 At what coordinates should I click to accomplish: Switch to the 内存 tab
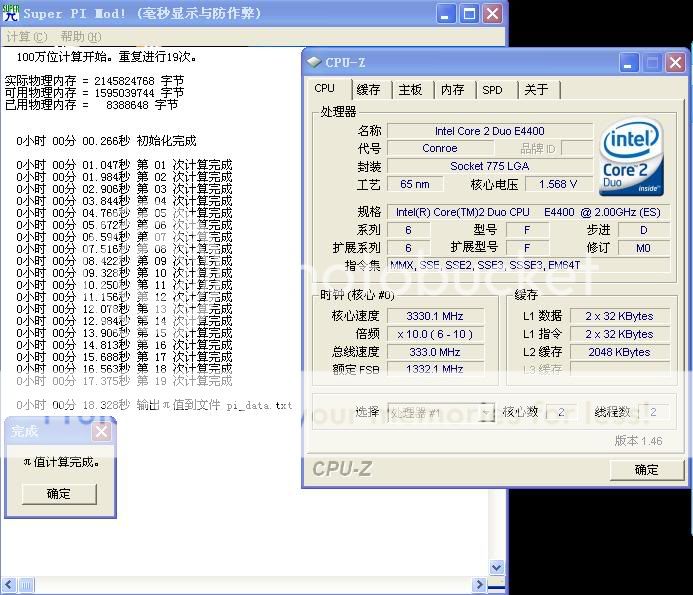[452, 90]
